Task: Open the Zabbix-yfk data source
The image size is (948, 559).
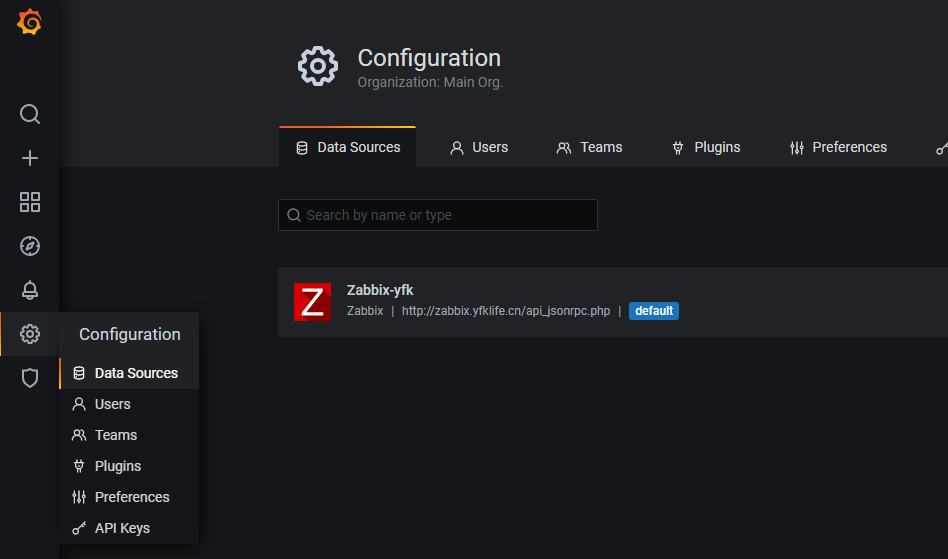Action: [612, 302]
